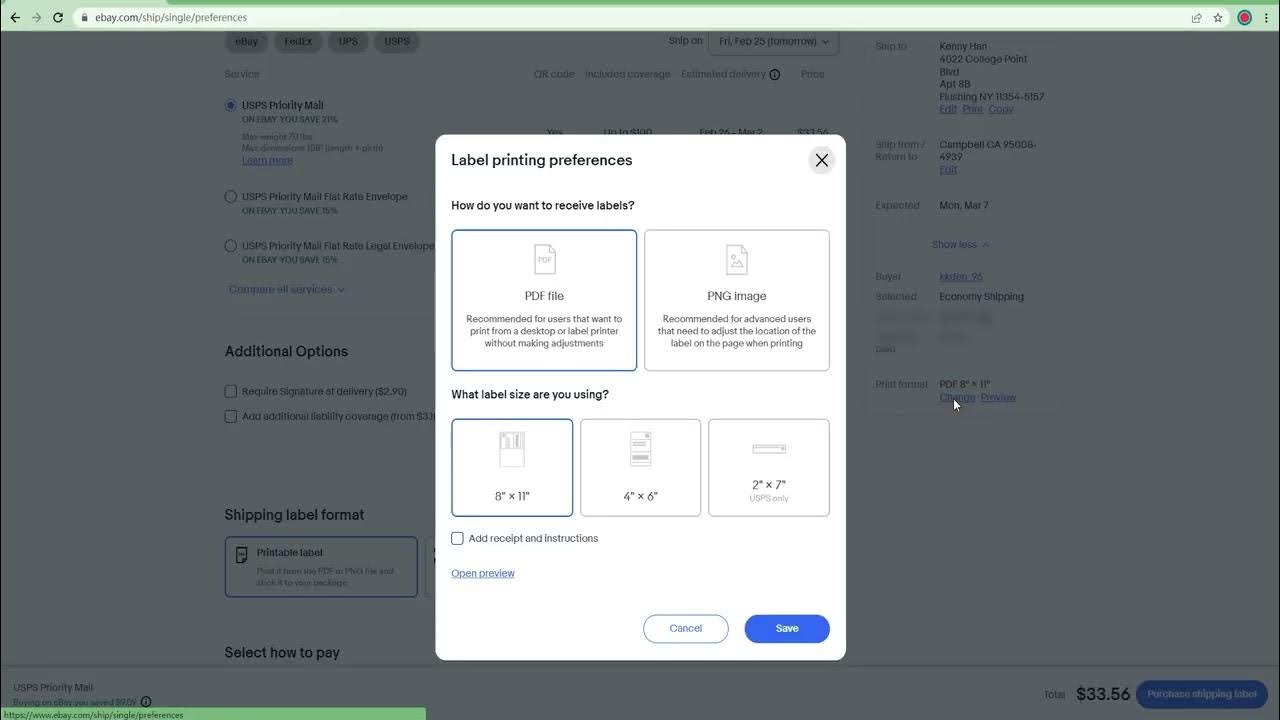Select the PDF file label format card
This screenshot has height=720, width=1280.
[x=544, y=300]
